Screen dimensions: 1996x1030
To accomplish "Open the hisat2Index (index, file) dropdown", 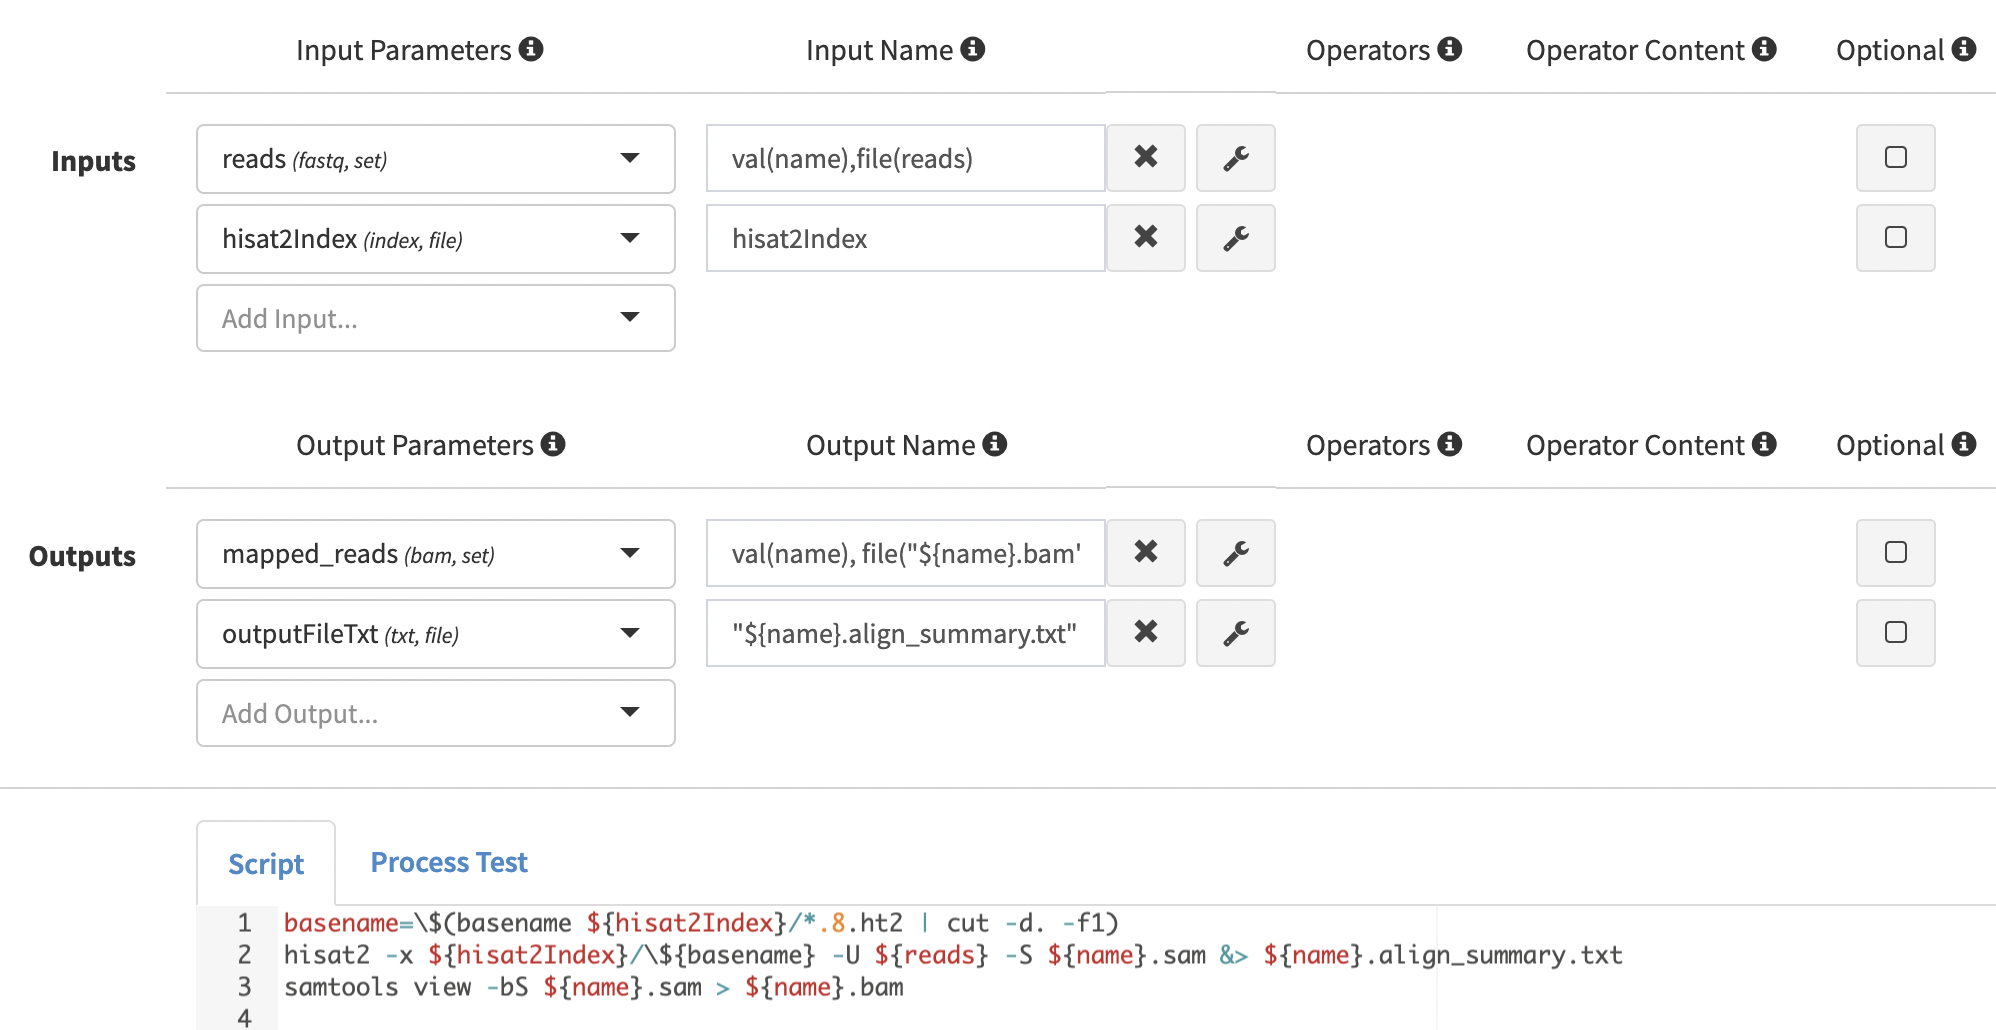I will 436,239.
